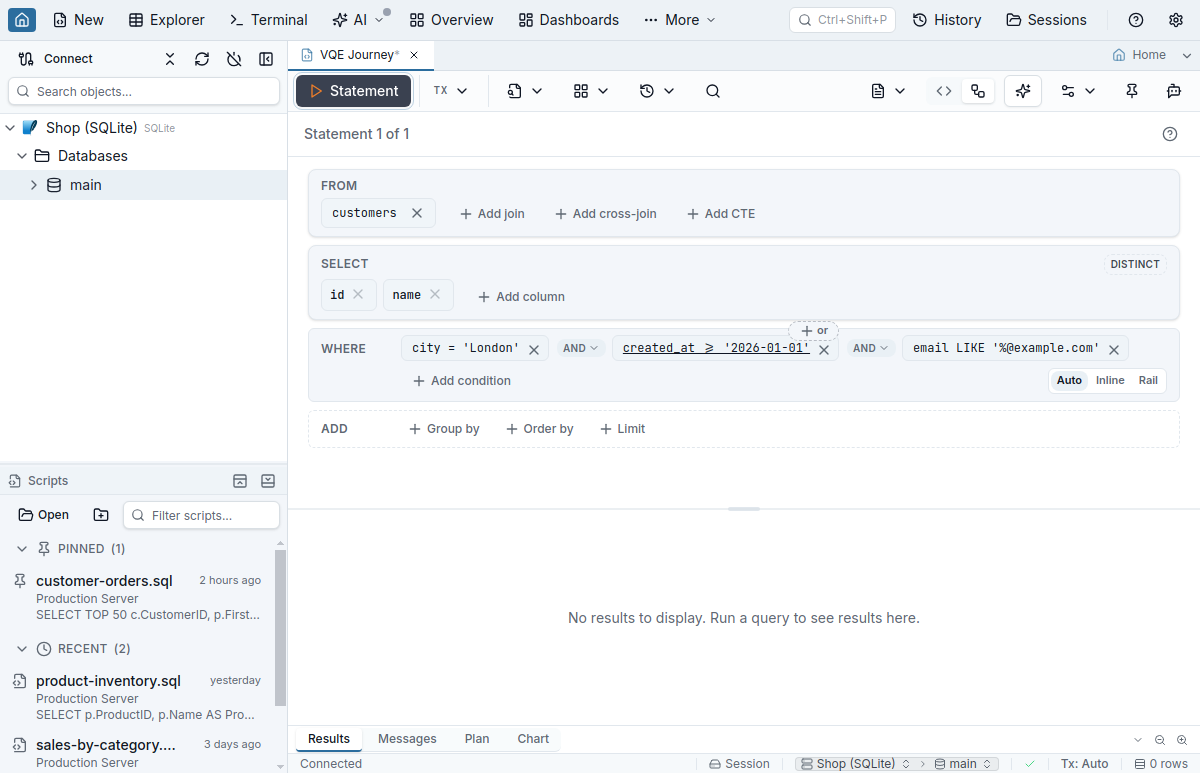Switch to the Messages tab
Viewport: 1200px width, 773px height.
tap(407, 739)
